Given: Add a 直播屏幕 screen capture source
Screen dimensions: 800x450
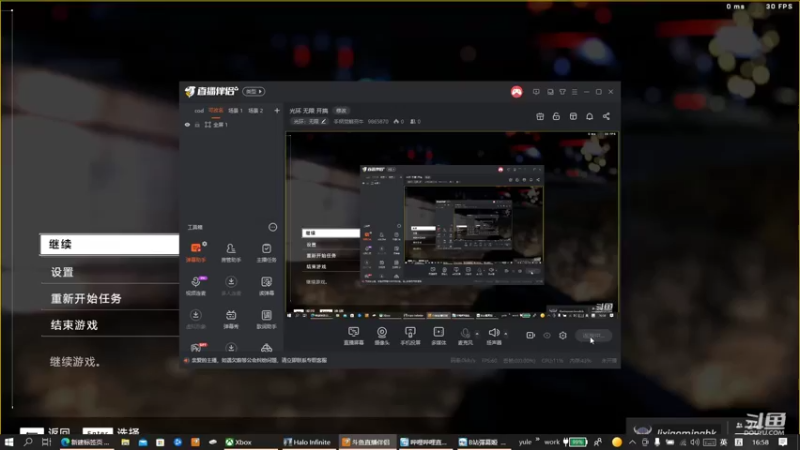Looking at the screenshot, I should (353, 336).
